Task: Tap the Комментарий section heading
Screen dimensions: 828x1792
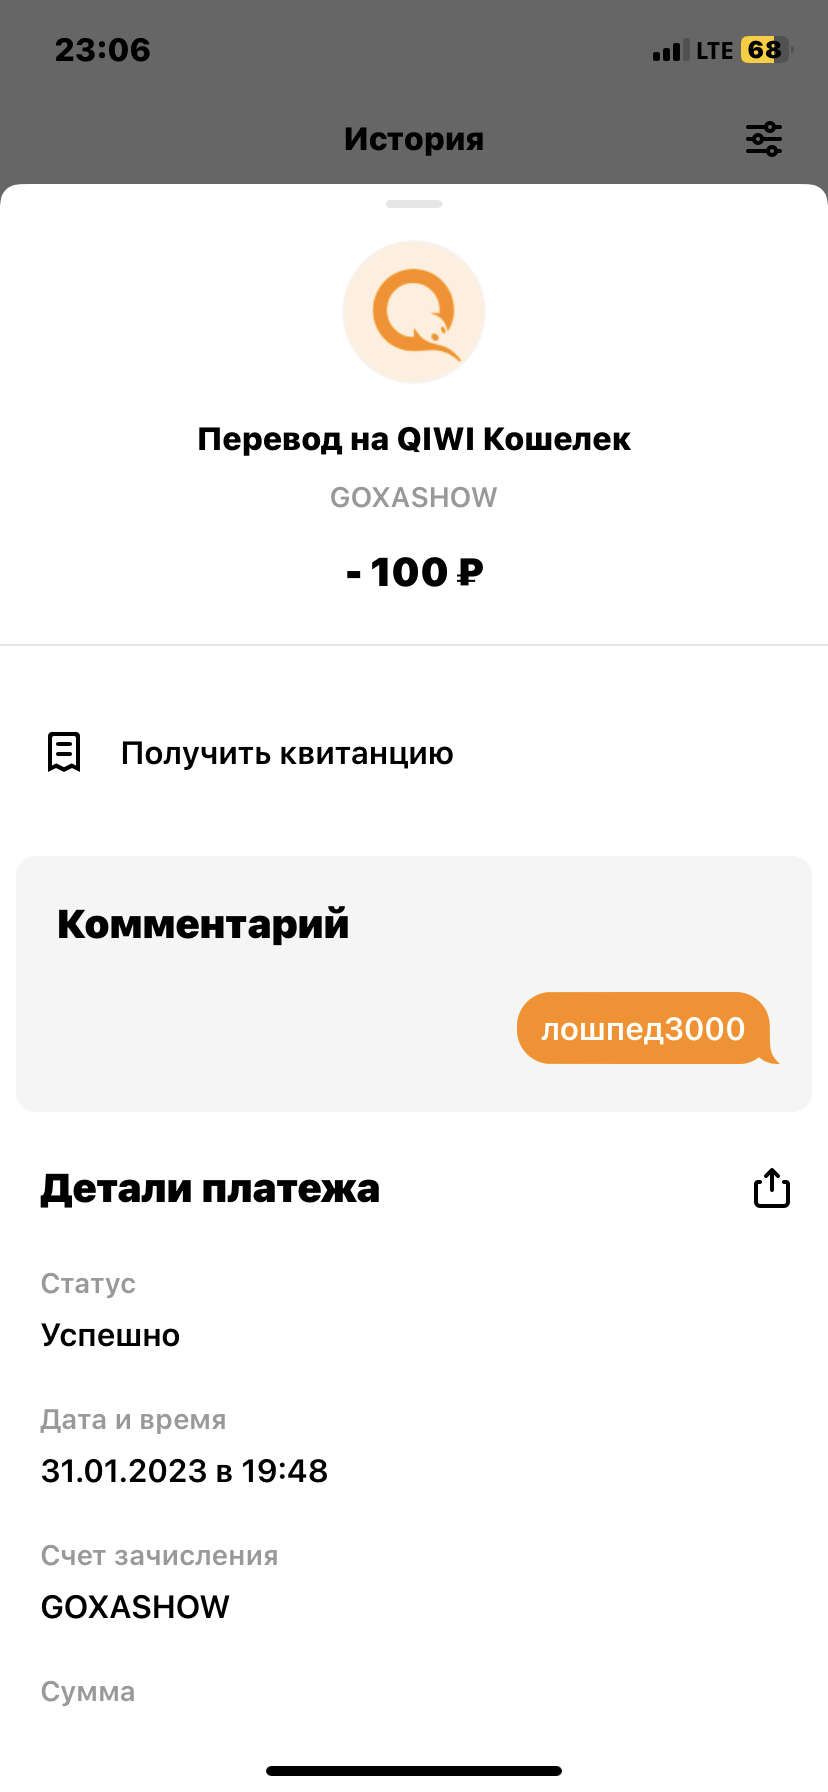Action: (x=203, y=924)
